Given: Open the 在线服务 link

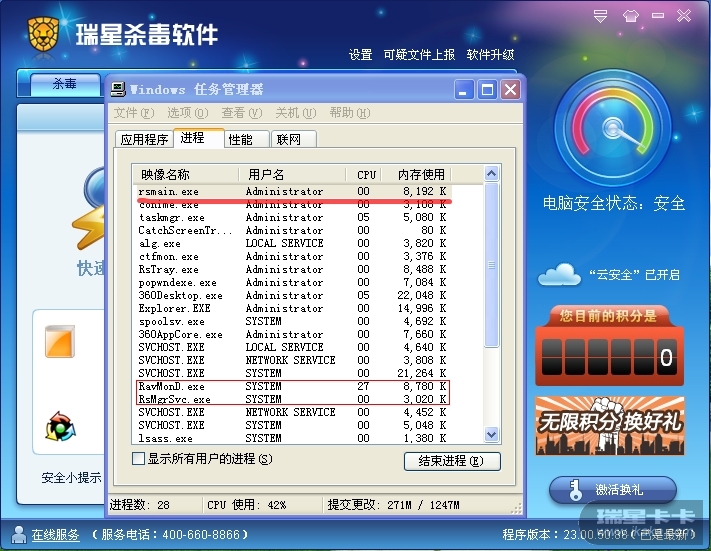Looking at the screenshot, I should tap(55, 535).
